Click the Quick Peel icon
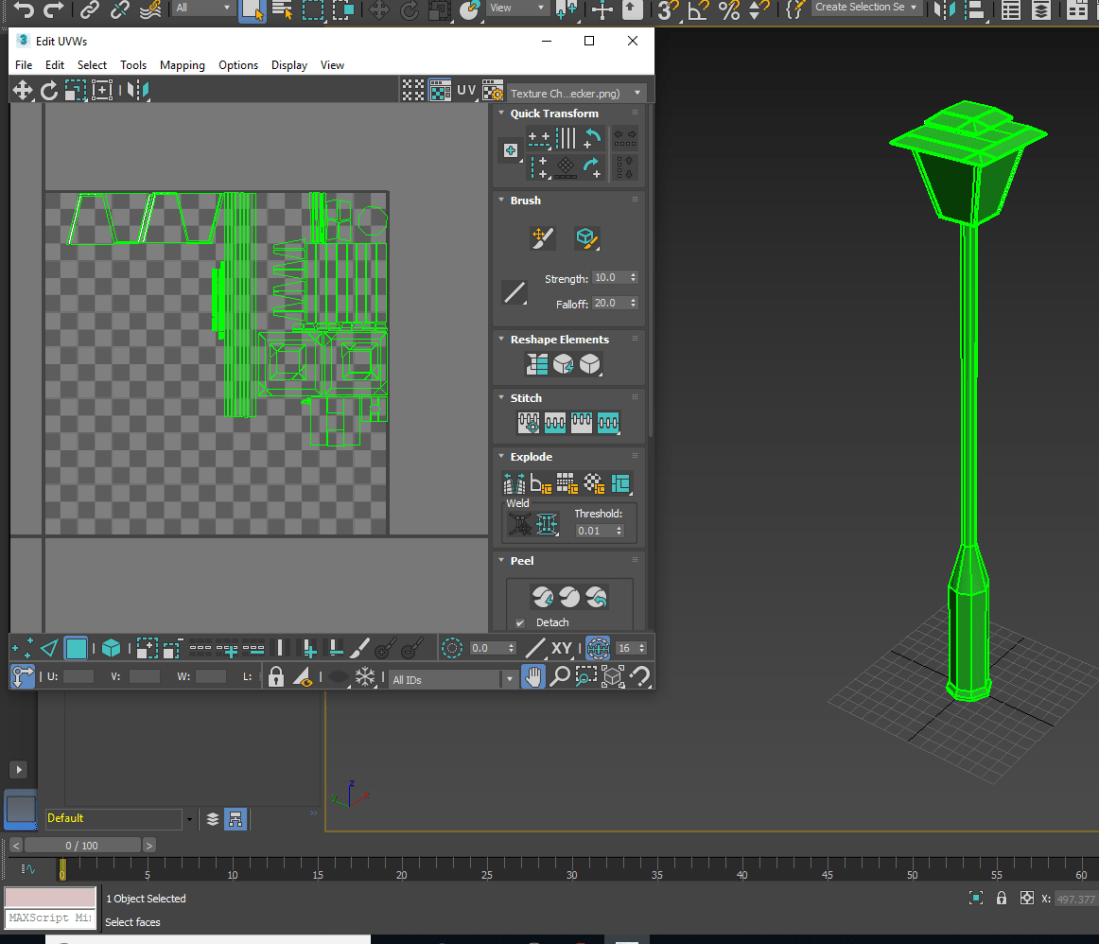Viewport: 1099px width, 944px height. 543,597
